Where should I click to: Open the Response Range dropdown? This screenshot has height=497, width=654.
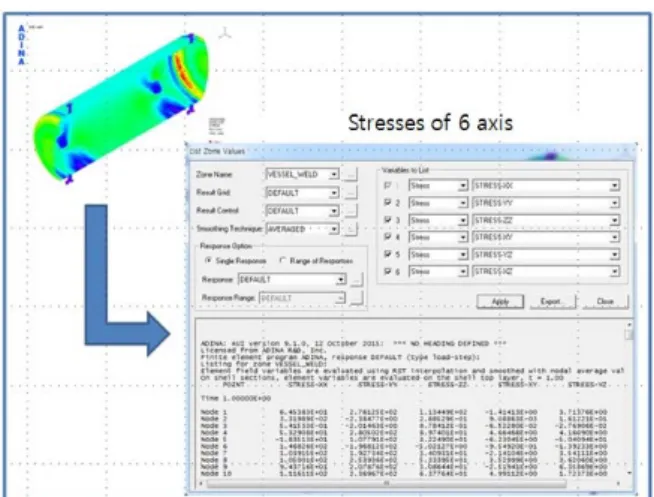coord(302,298)
